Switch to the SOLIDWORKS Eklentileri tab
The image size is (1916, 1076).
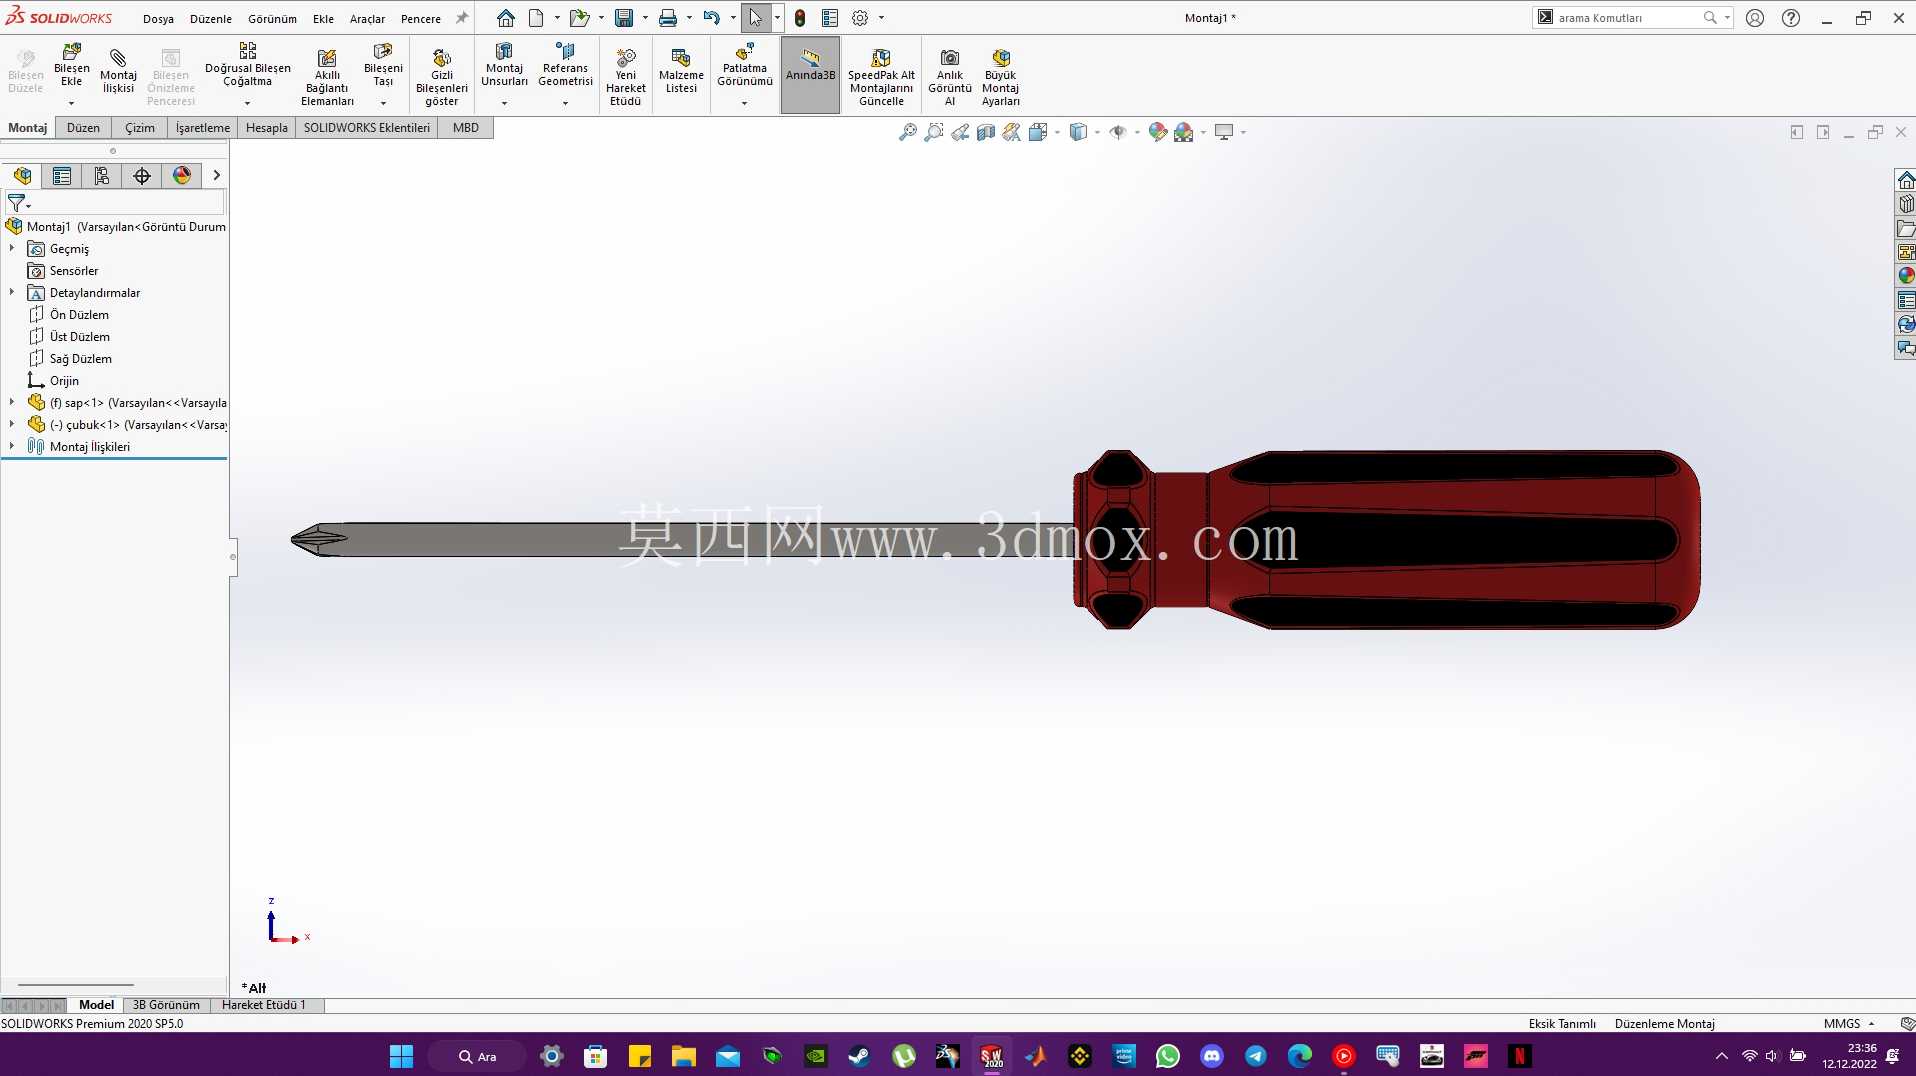[x=367, y=128]
